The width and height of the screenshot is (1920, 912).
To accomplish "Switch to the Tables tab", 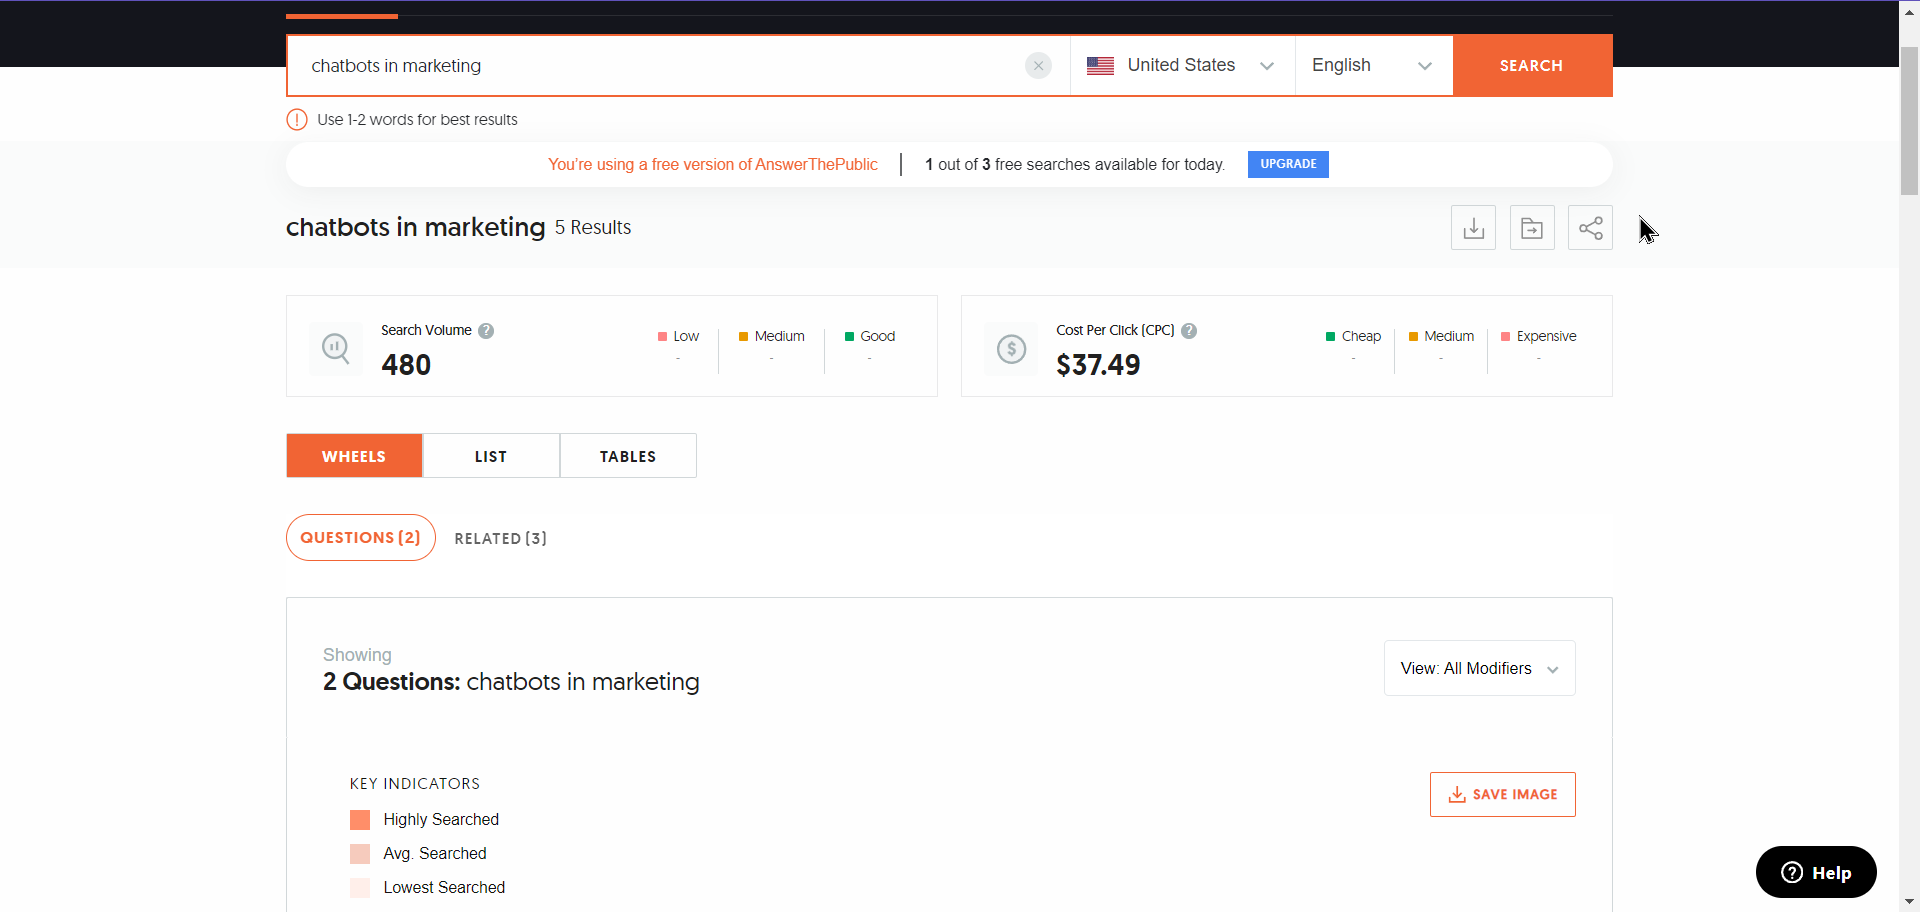I will pos(627,456).
